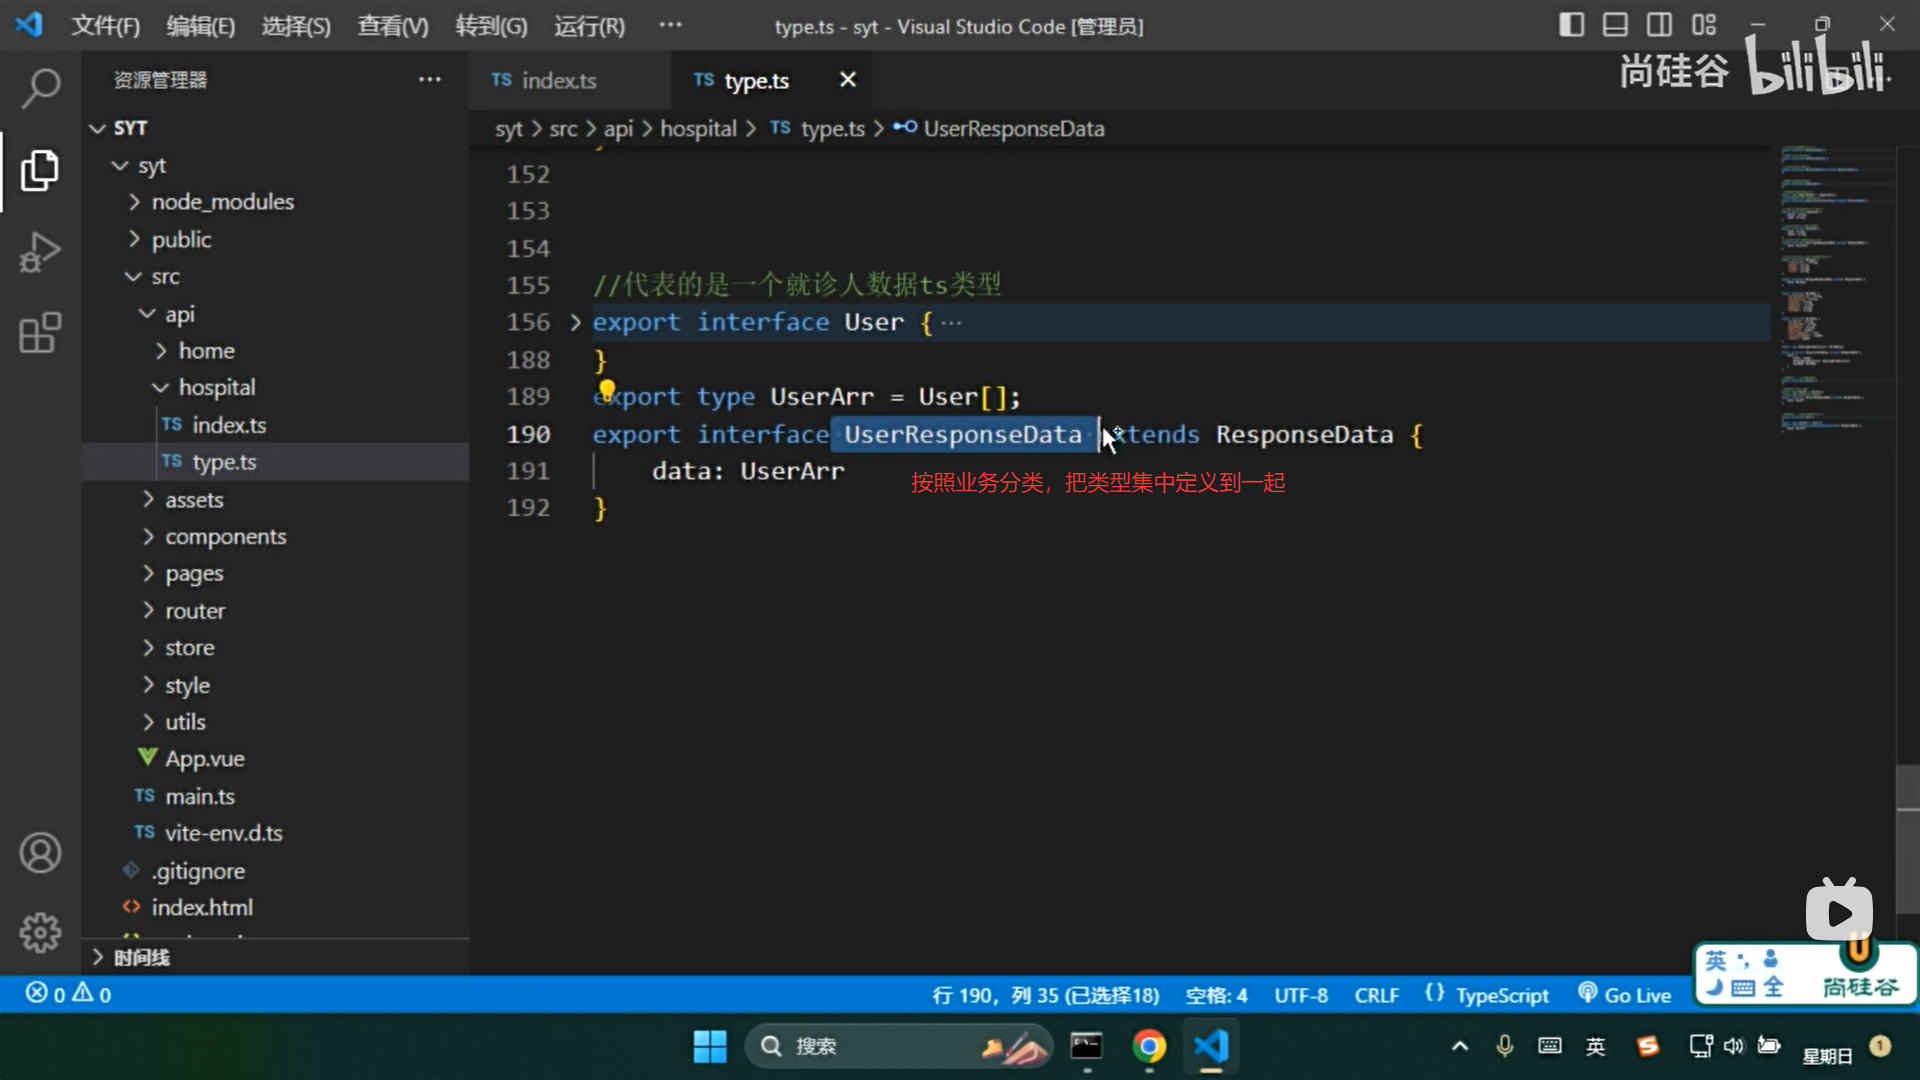Open the Accounts icon in activity bar
1920x1080 pixels.
coord(40,853)
